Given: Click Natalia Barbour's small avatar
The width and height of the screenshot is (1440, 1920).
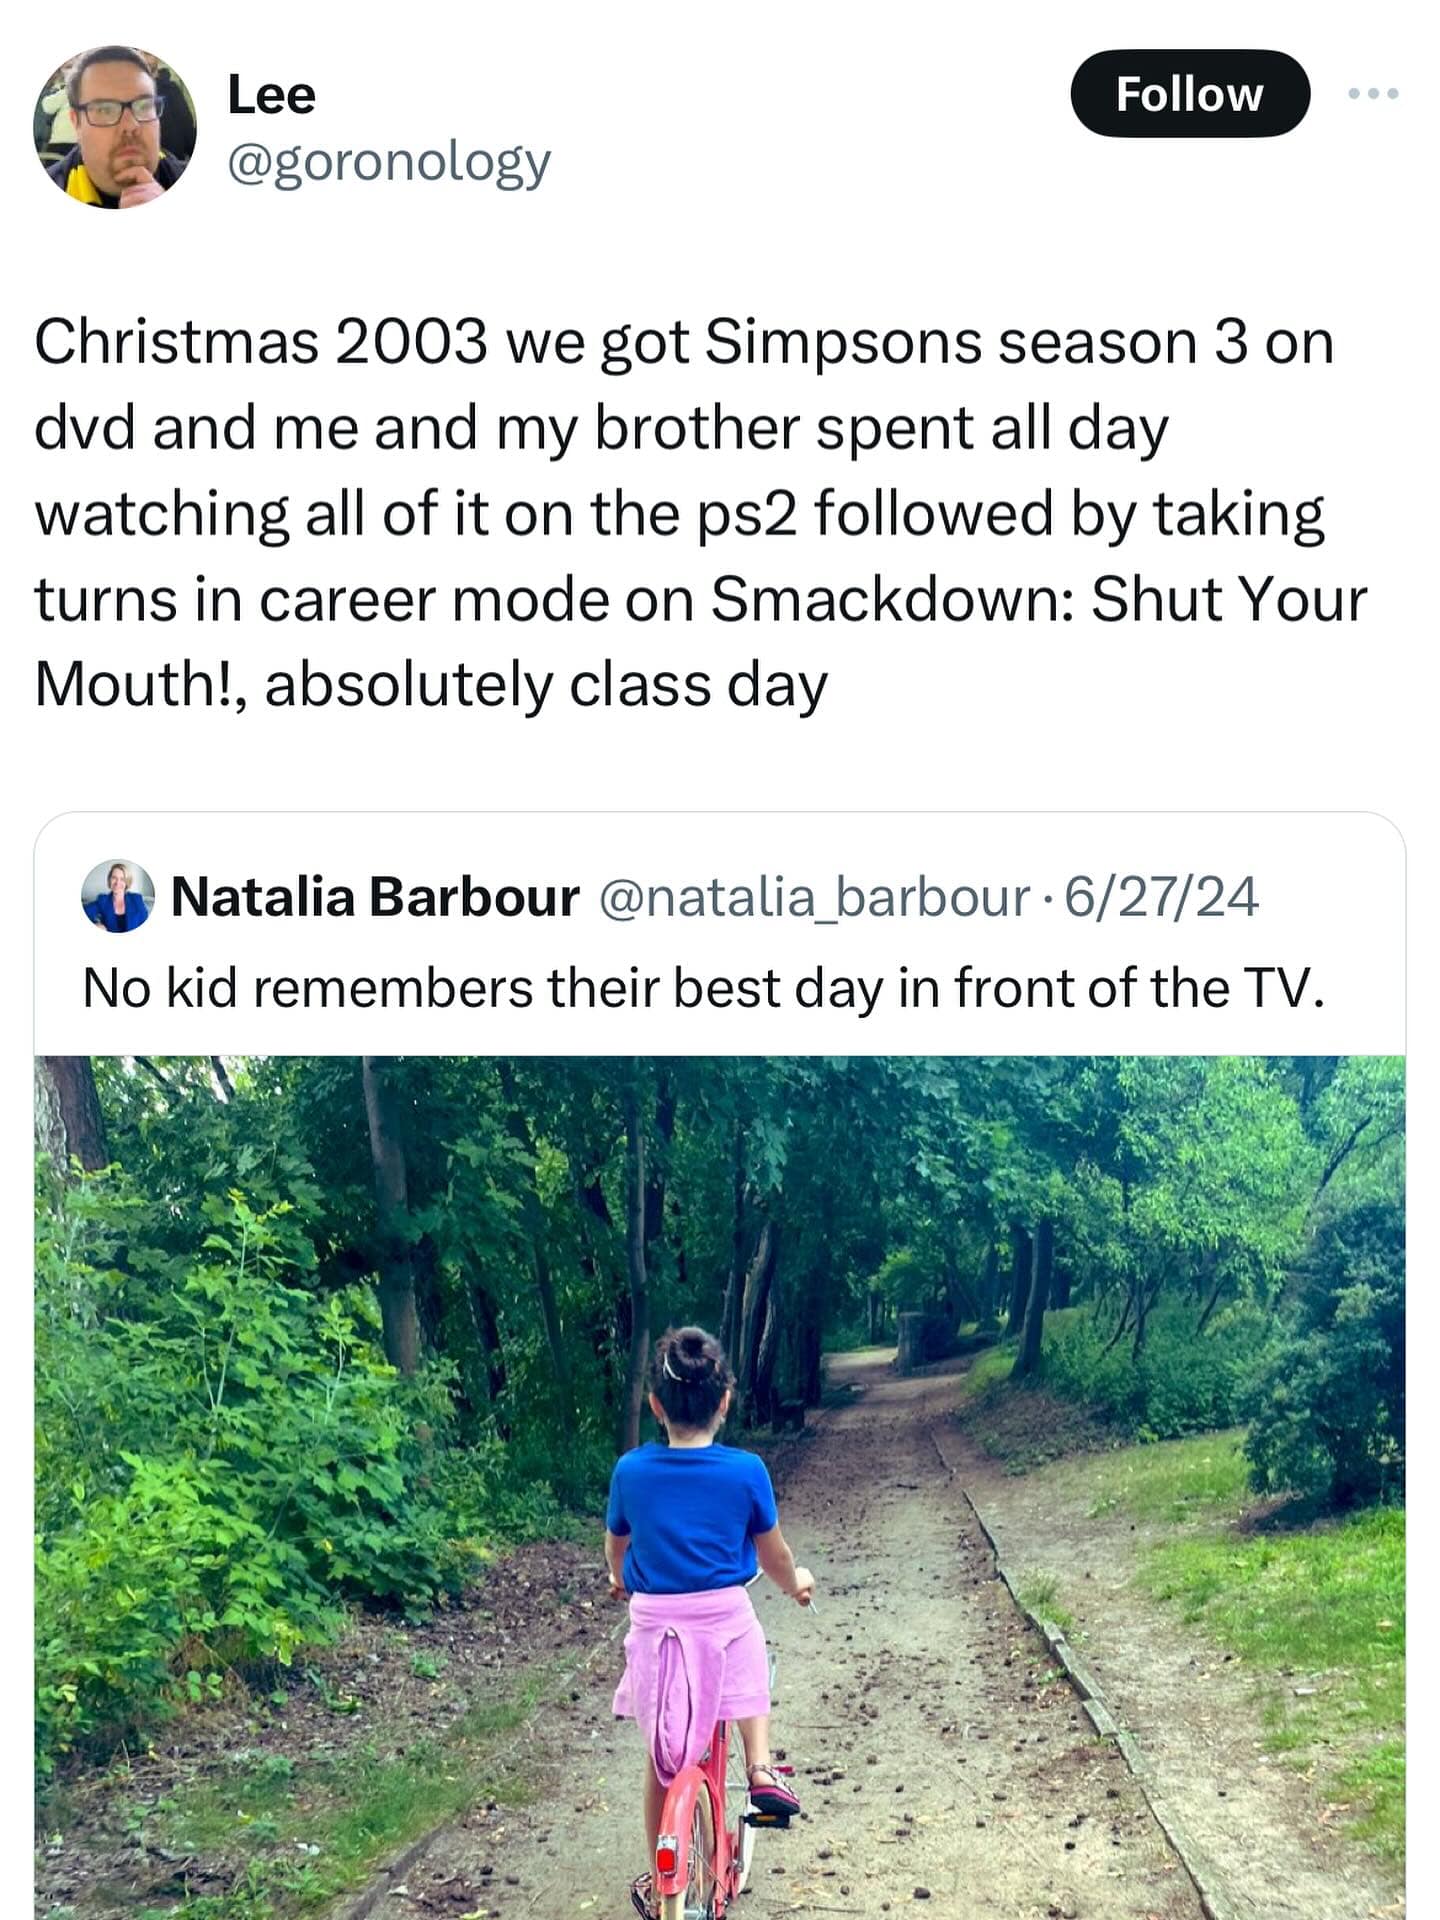Looking at the screenshot, I should click(x=117, y=896).
